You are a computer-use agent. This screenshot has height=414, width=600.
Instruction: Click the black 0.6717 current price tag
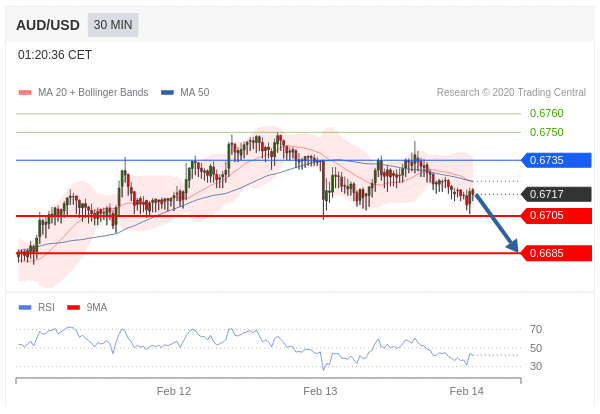[x=556, y=194]
